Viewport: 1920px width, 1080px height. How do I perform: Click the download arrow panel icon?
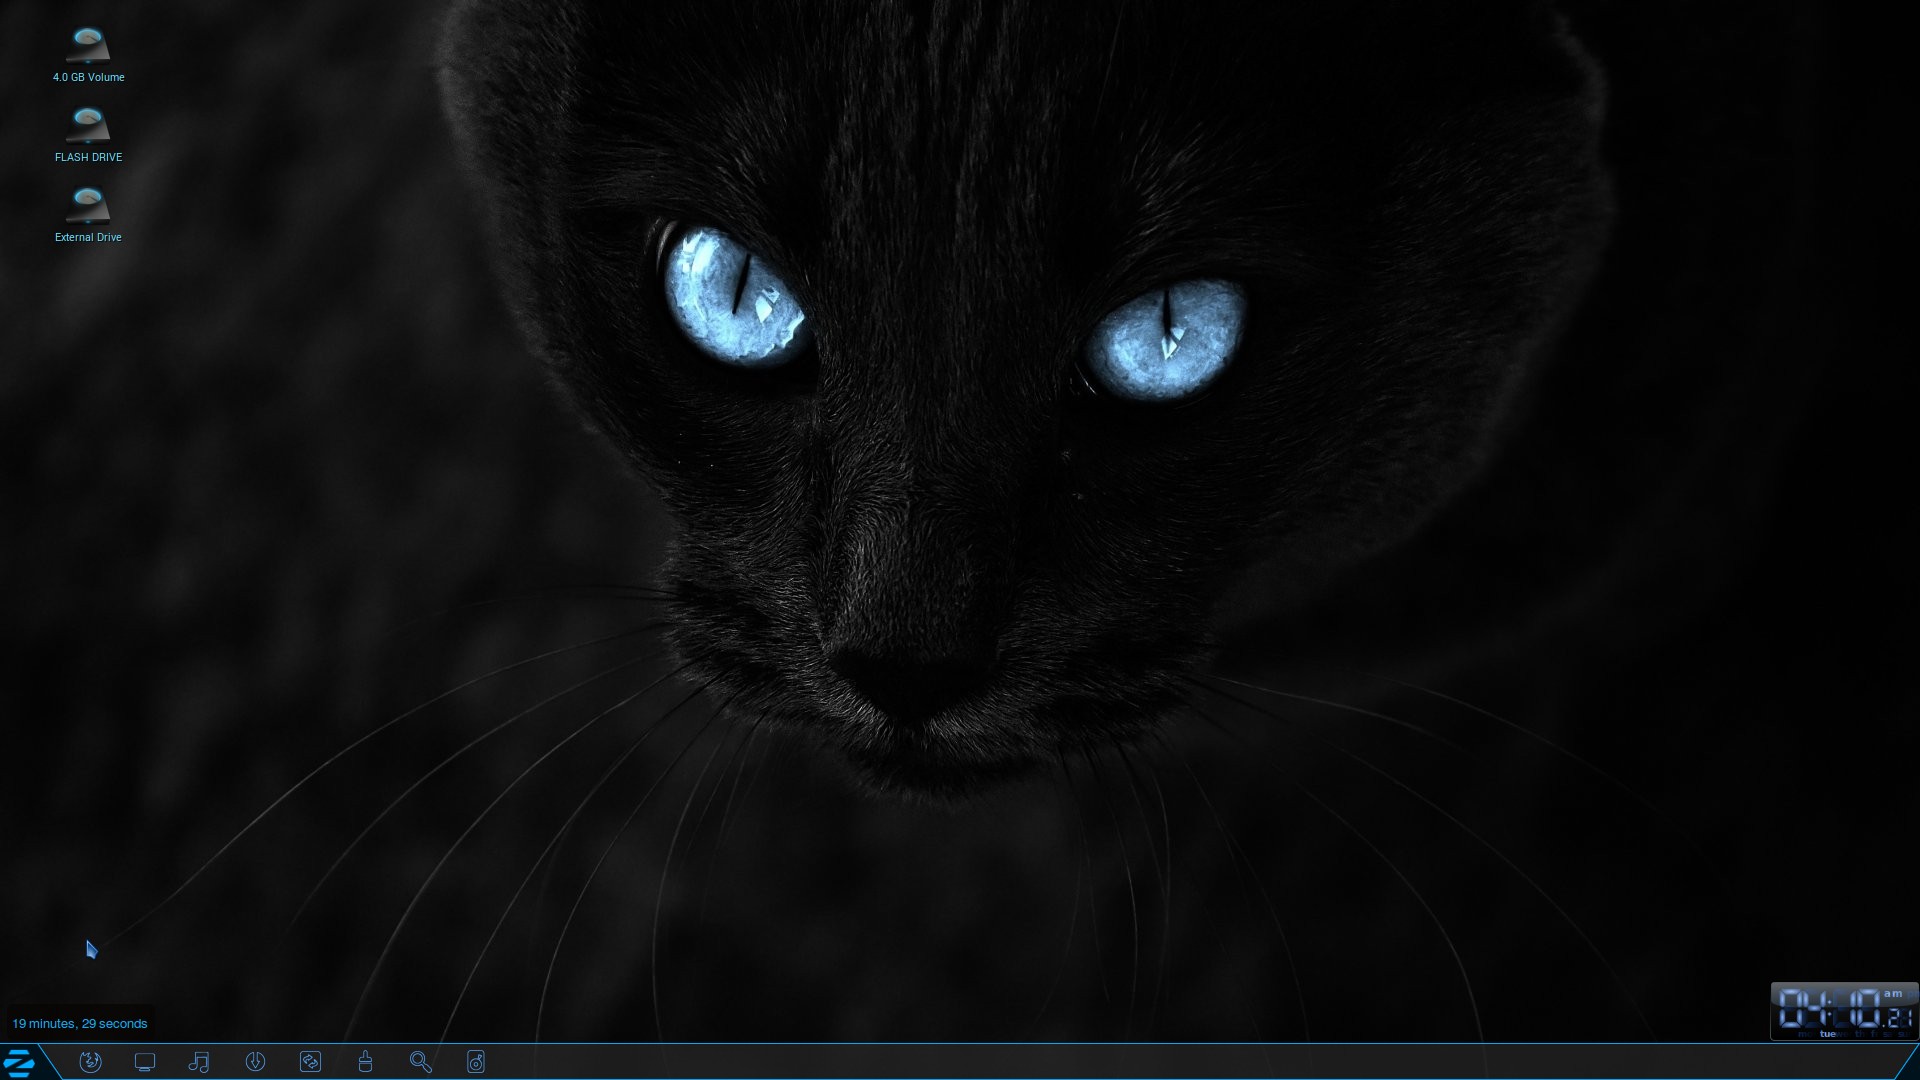tap(255, 1062)
